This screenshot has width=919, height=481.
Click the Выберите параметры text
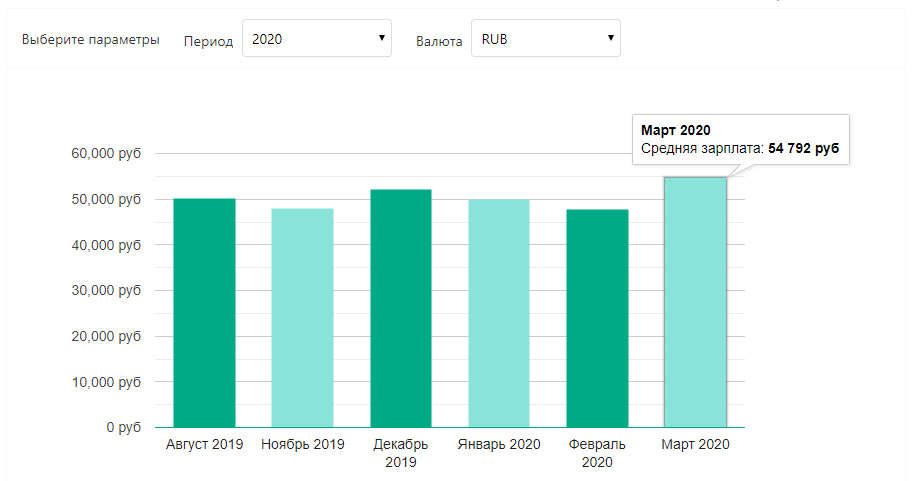pyautogui.click(x=90, y=41)
